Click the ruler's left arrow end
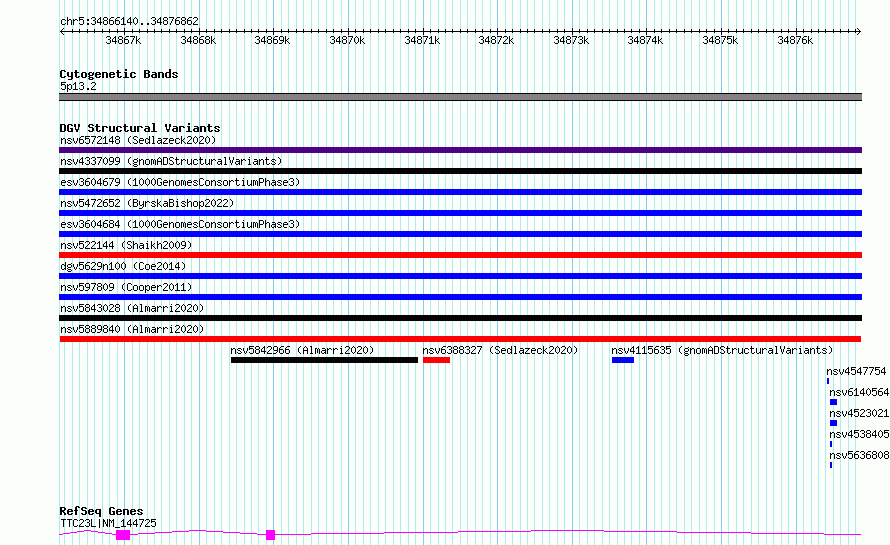 coord(62,31)
